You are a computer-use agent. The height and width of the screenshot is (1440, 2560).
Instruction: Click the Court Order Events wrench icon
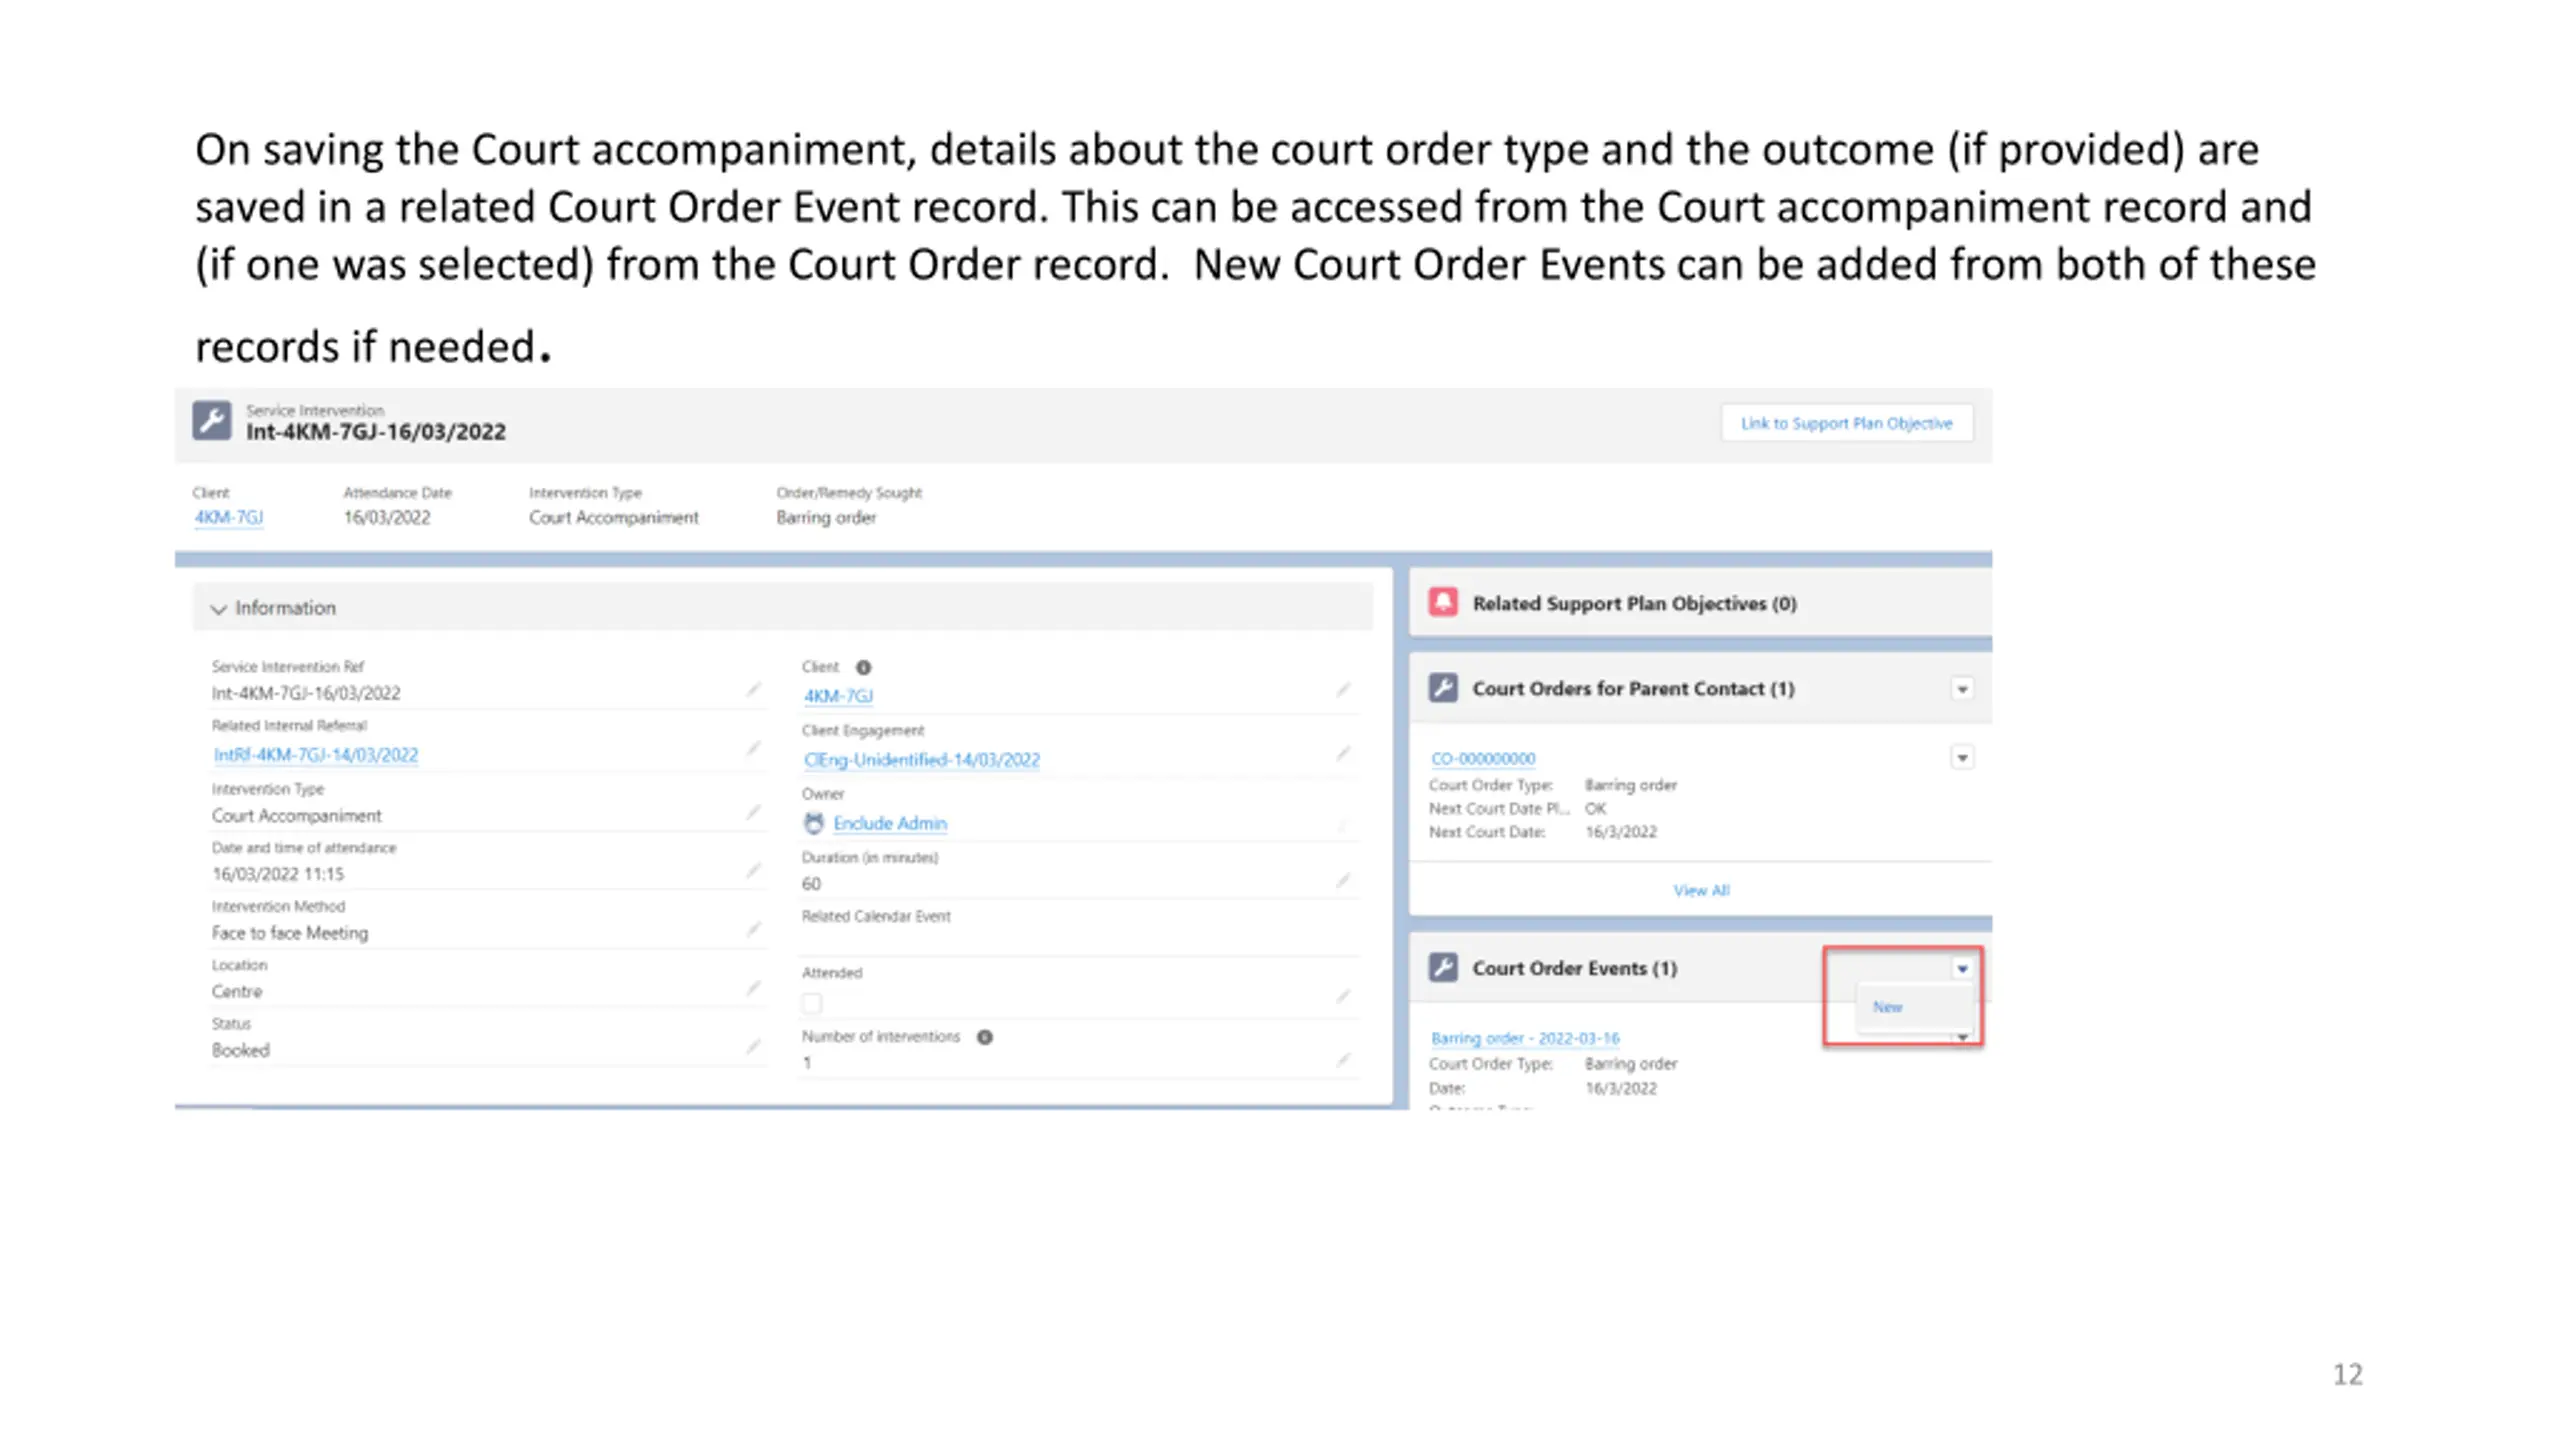(1442, 967)
